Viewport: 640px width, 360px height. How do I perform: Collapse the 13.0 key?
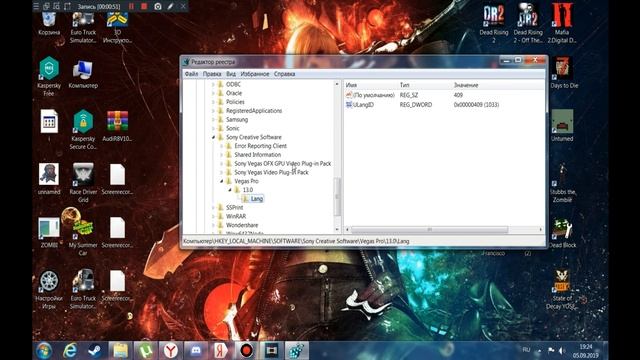230,190
